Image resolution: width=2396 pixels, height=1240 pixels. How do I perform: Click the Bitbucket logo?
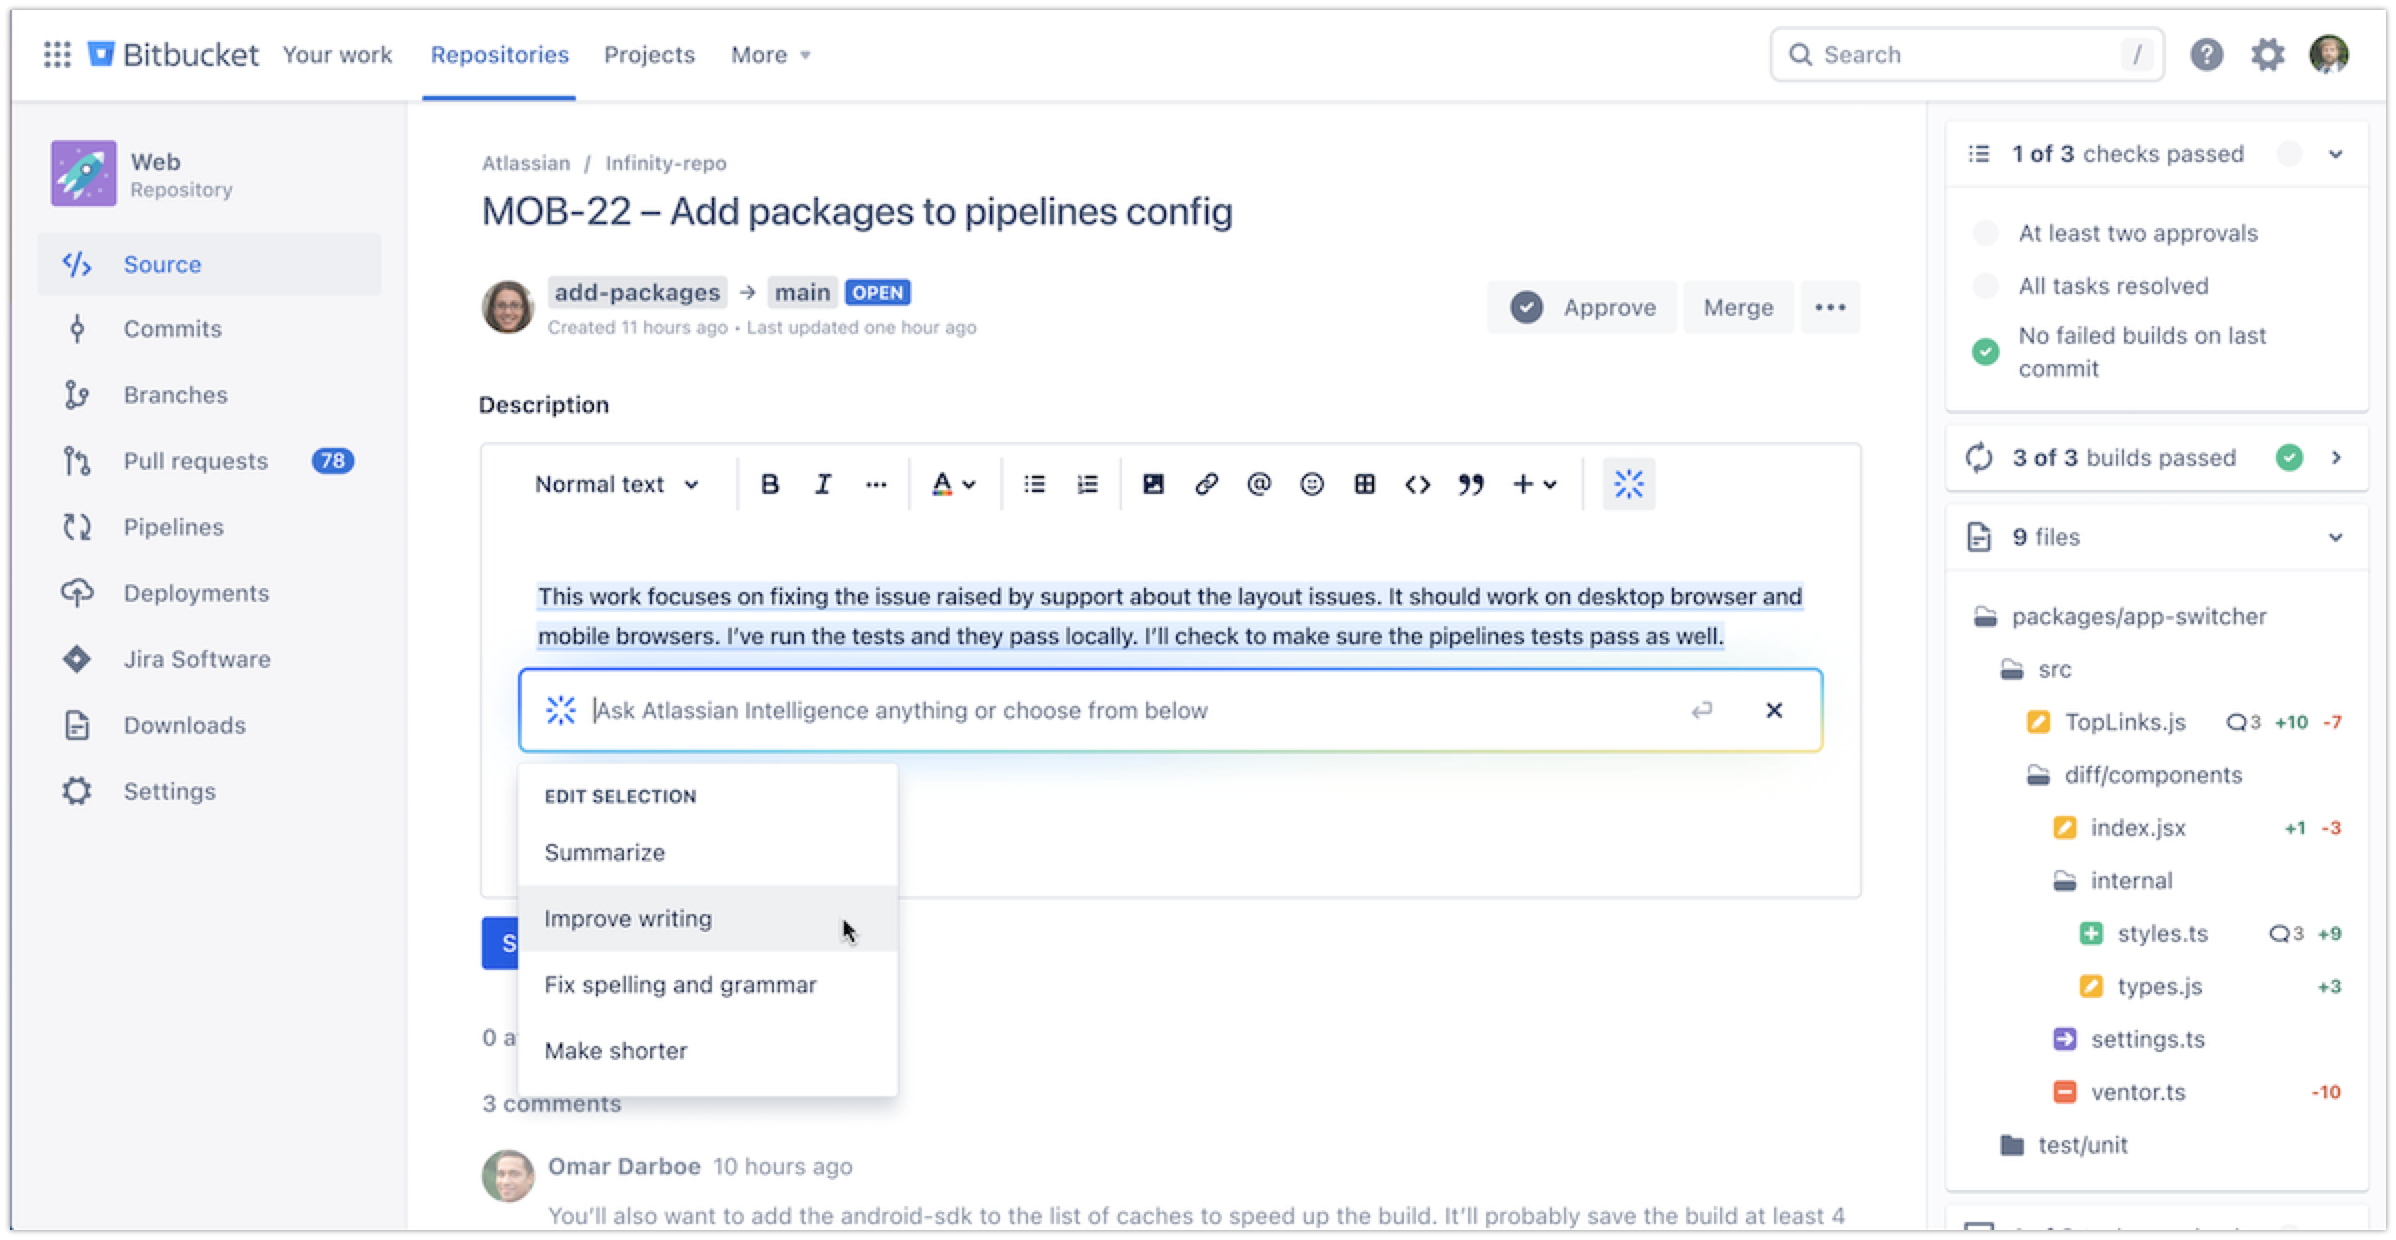[173, 54]
